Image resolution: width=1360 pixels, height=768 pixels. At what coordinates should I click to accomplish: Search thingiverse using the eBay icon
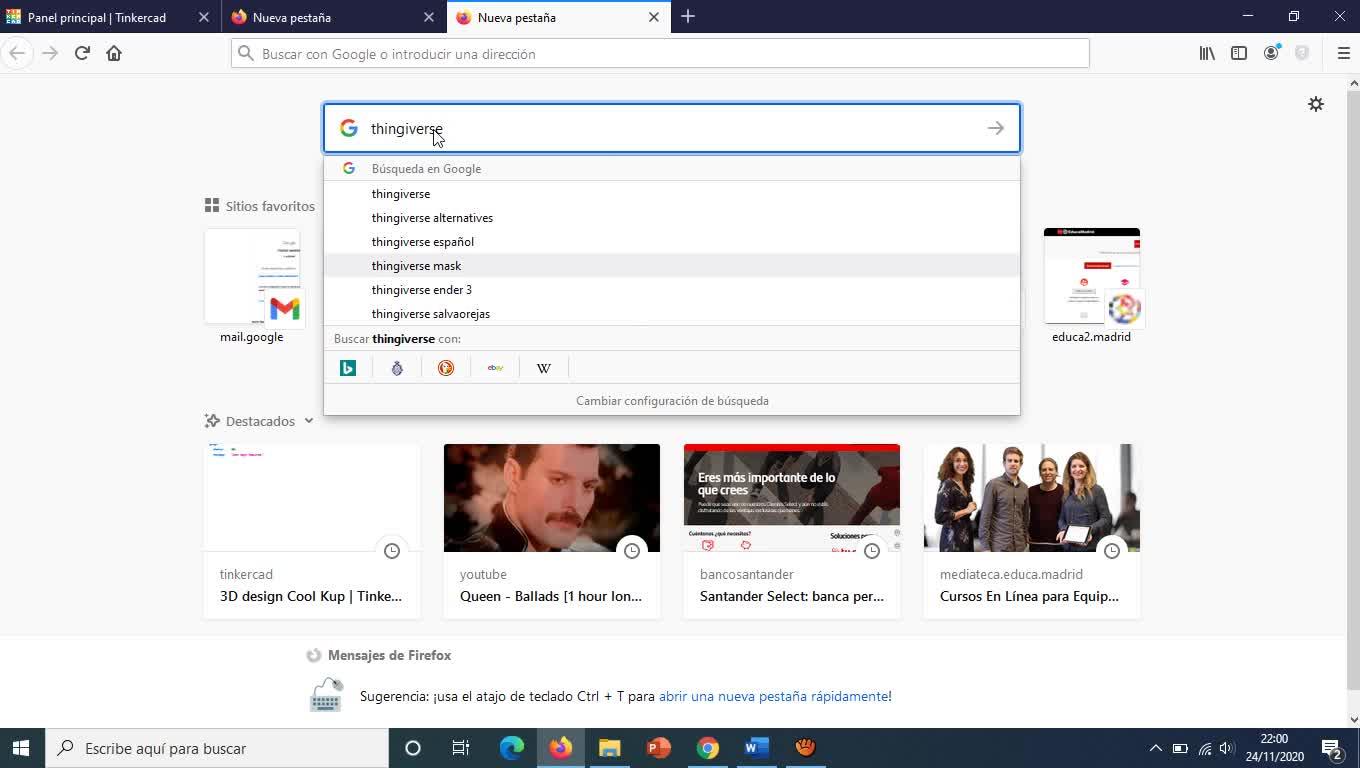click(495, 368)
